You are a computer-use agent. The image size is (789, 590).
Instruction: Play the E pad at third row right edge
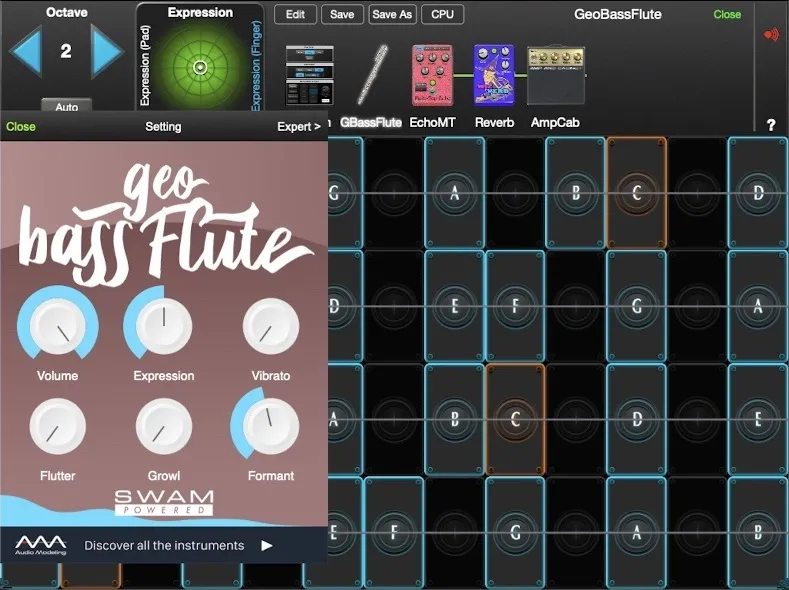[758, 419]
